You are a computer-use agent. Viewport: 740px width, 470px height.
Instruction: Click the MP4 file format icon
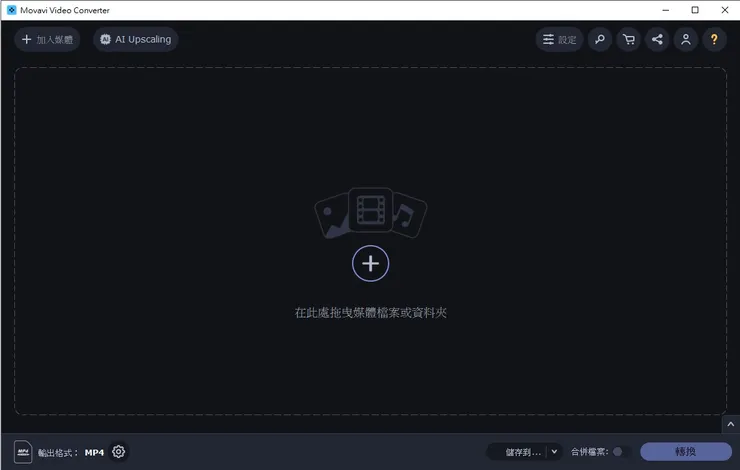(23, 452)
